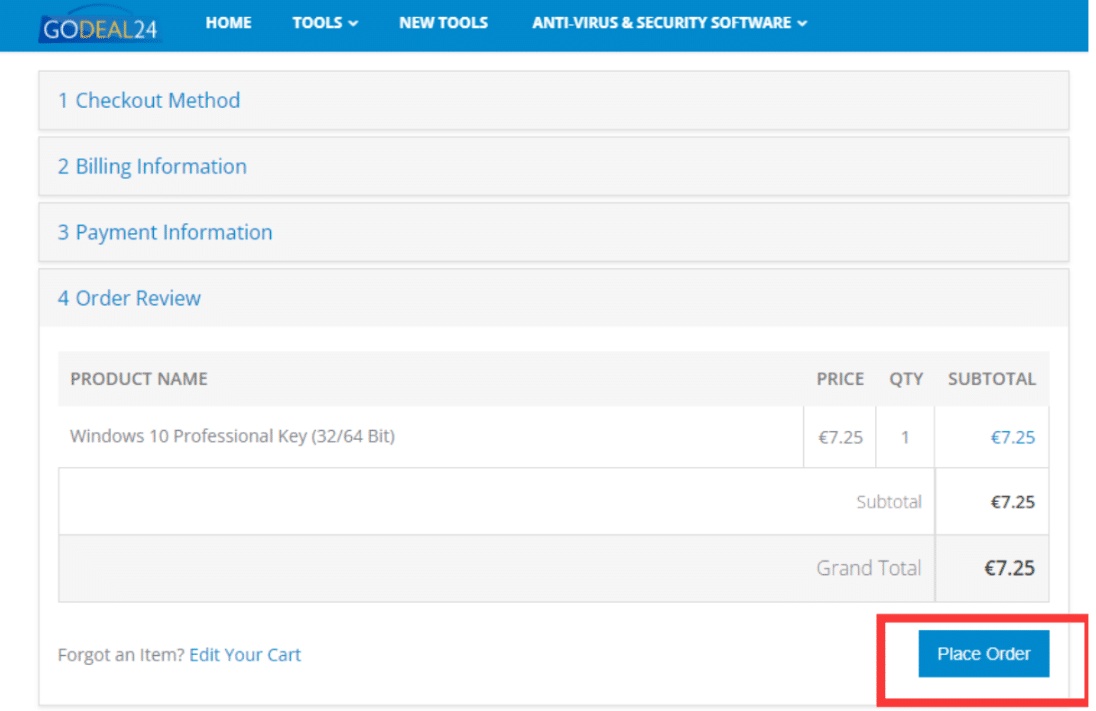Click the PRICE column header
The height and width of the screenshot is (711, 1096).
click(x=840, y=379)
